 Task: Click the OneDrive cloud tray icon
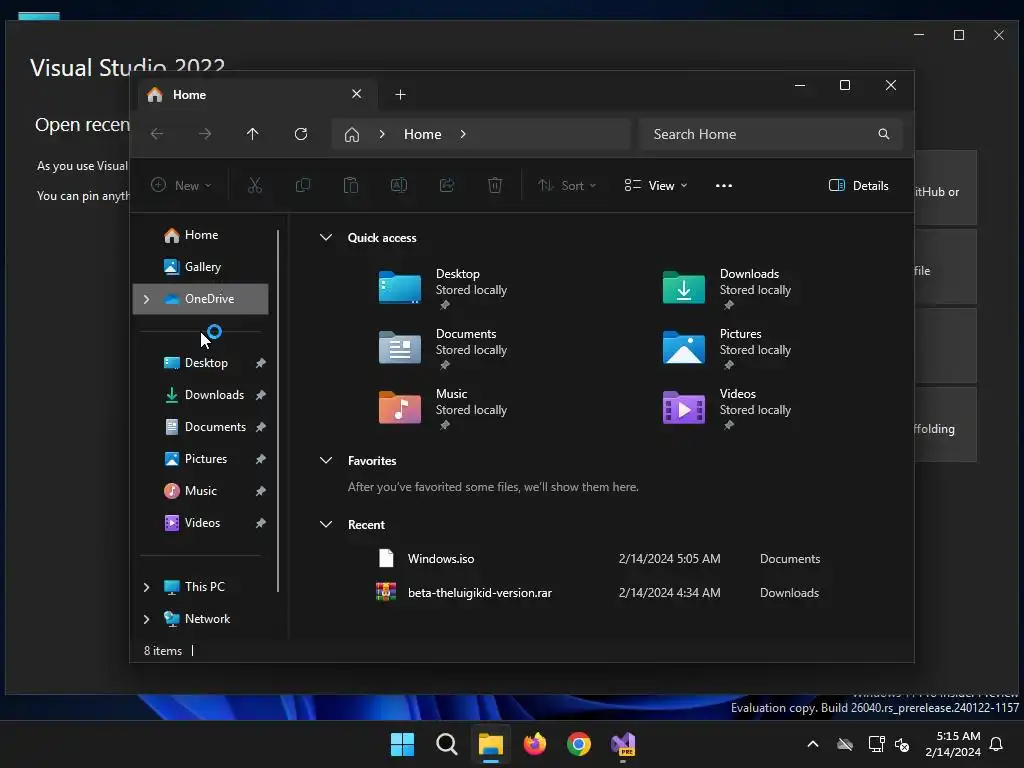845,744
